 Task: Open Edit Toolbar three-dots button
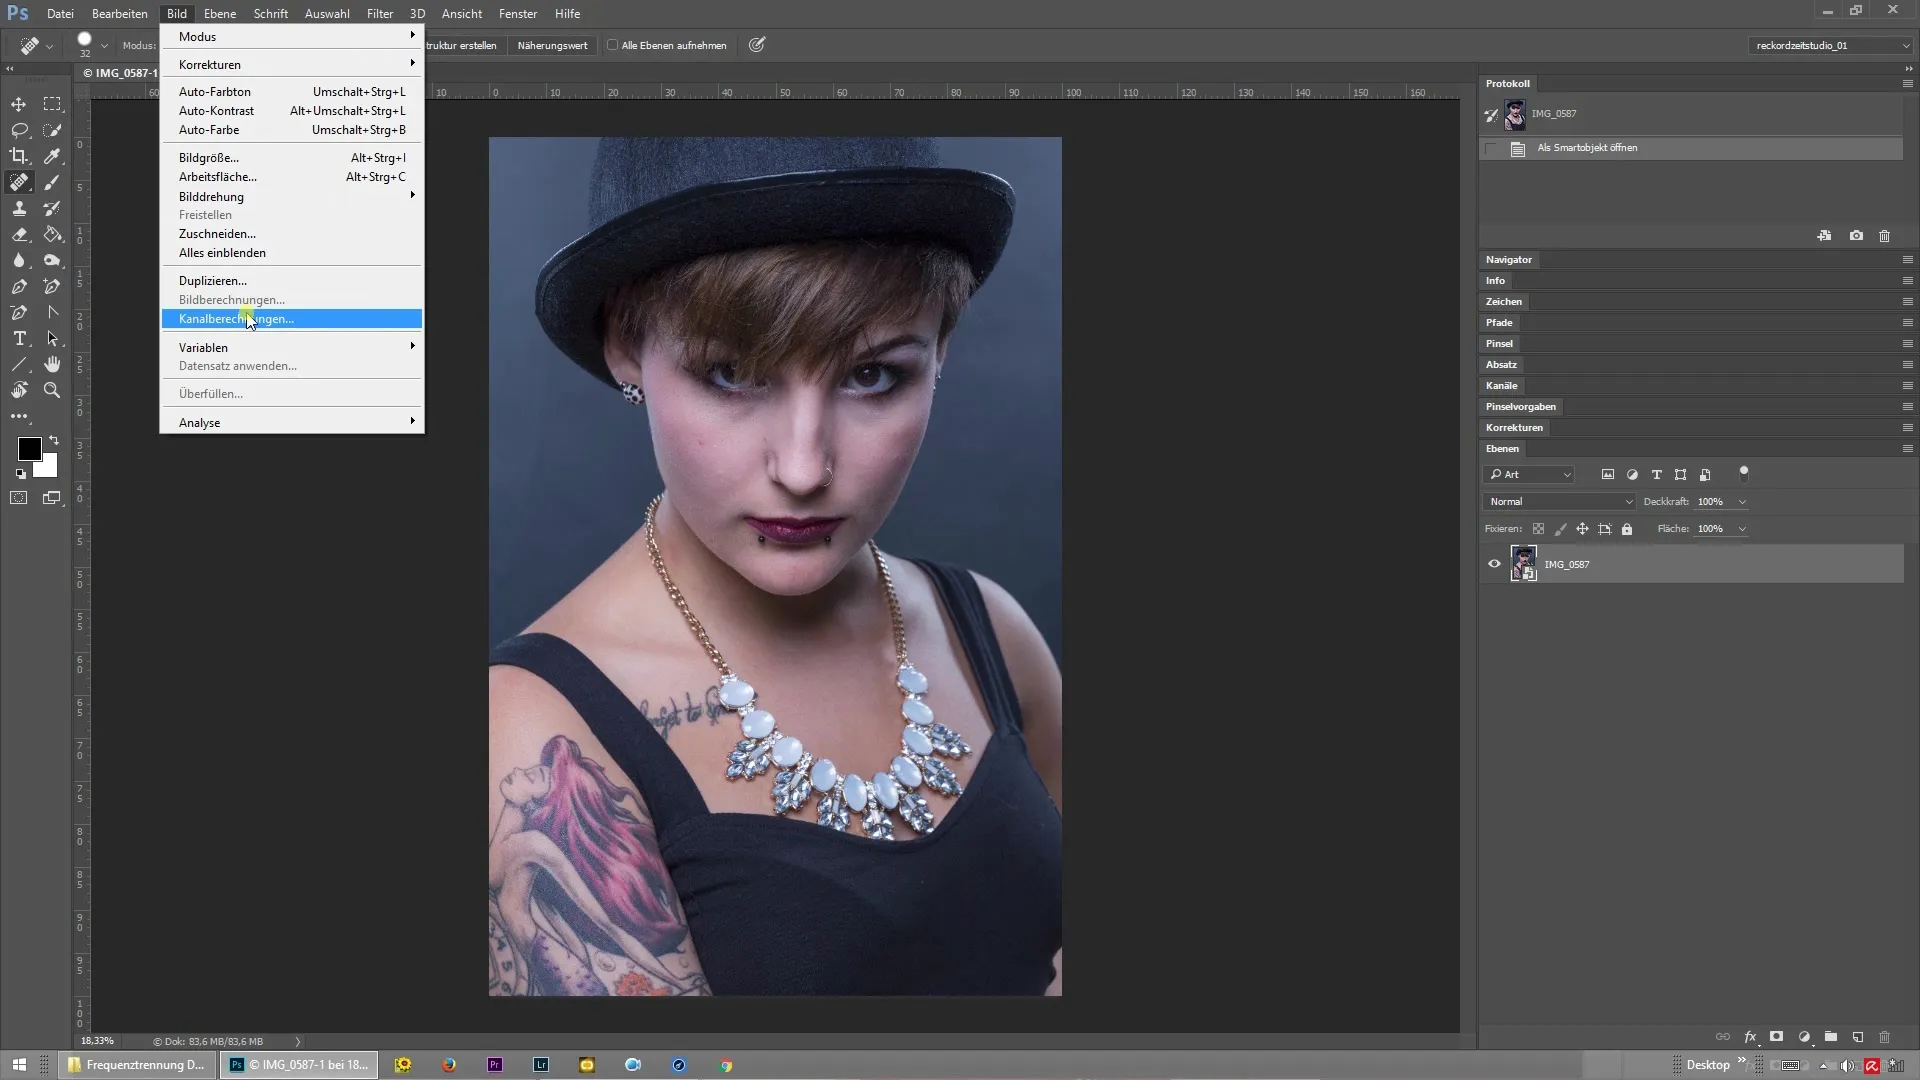(19, 416)
